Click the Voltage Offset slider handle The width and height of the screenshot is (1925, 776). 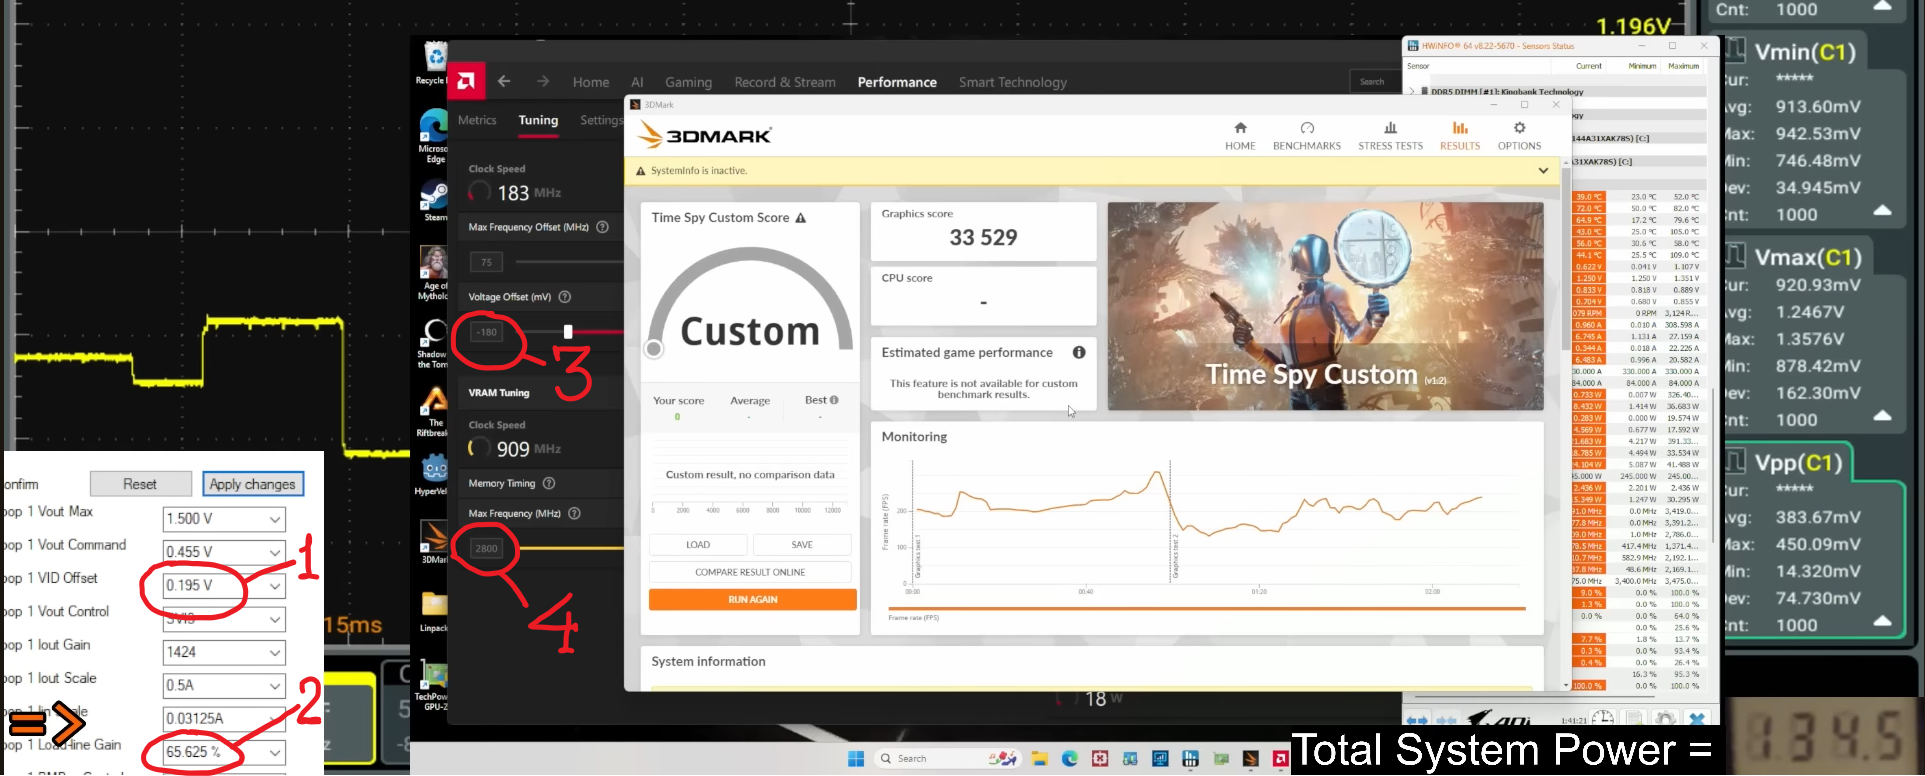pos(568,332)
